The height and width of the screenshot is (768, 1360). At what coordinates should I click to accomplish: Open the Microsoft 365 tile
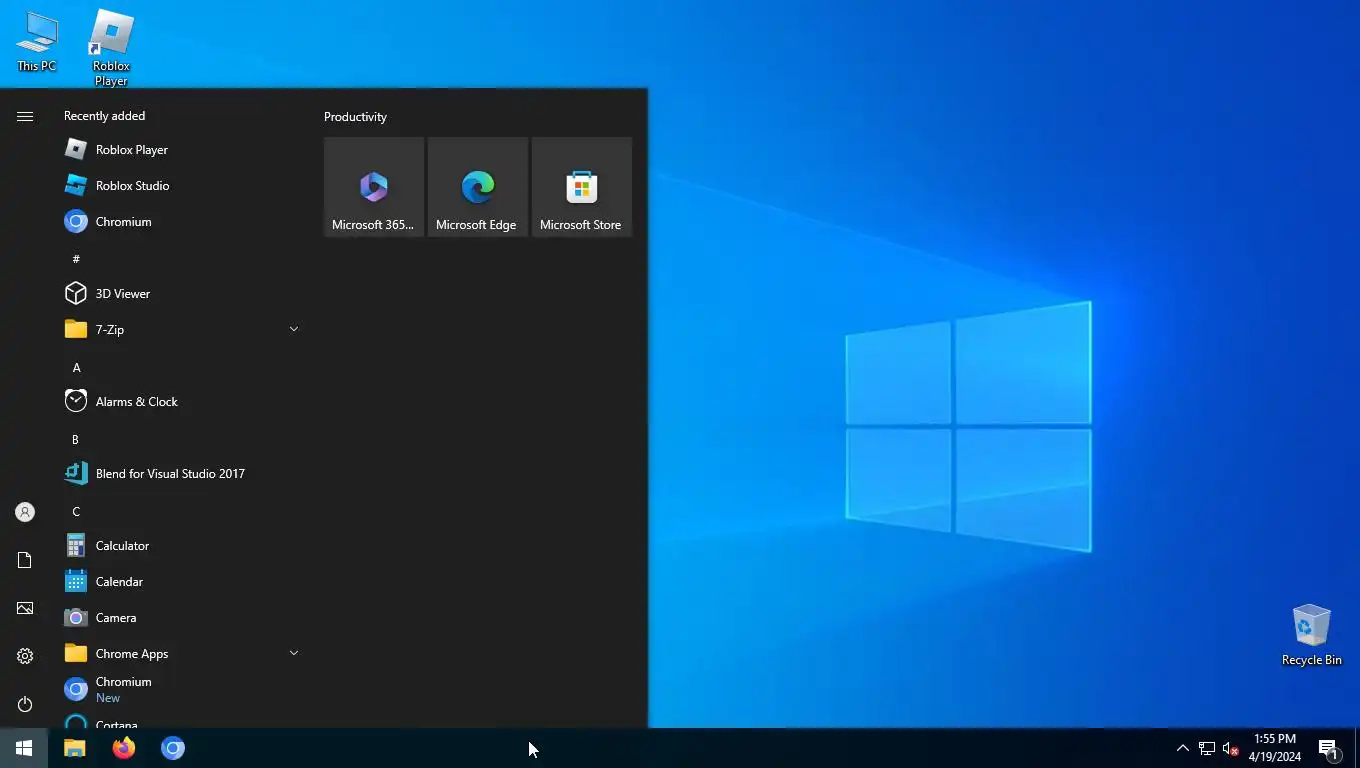point(374,187)
